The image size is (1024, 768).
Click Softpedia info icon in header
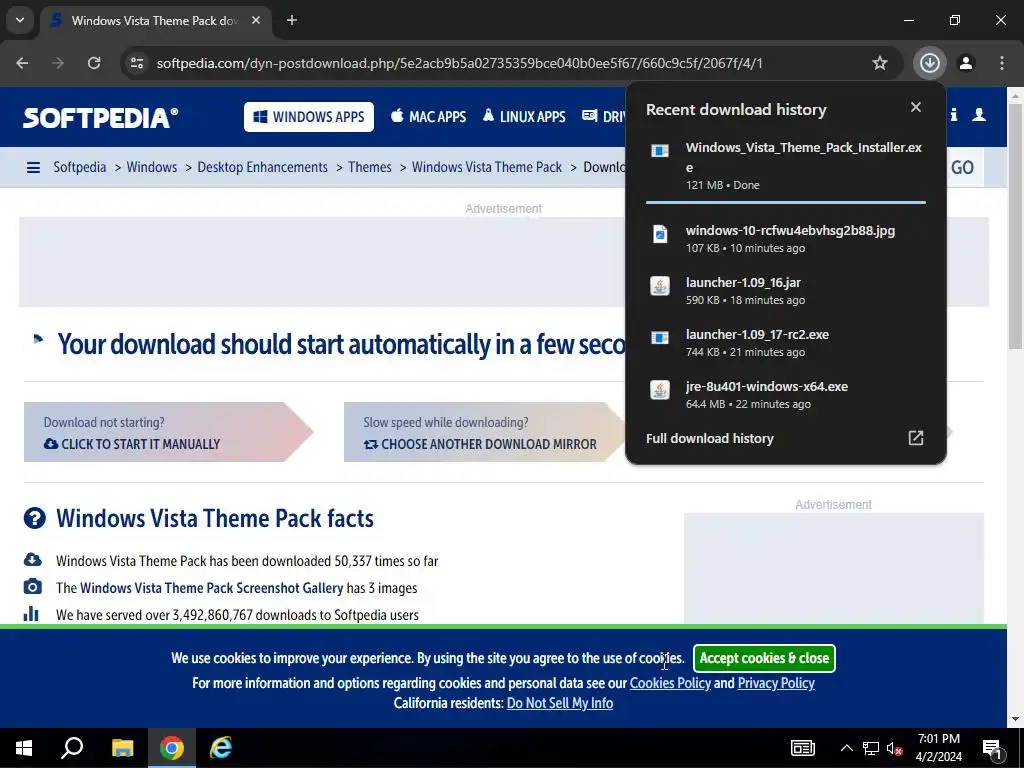(954, 115)
